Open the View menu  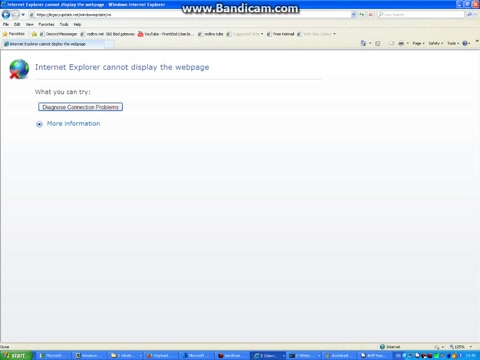click(x=29, y=24)
